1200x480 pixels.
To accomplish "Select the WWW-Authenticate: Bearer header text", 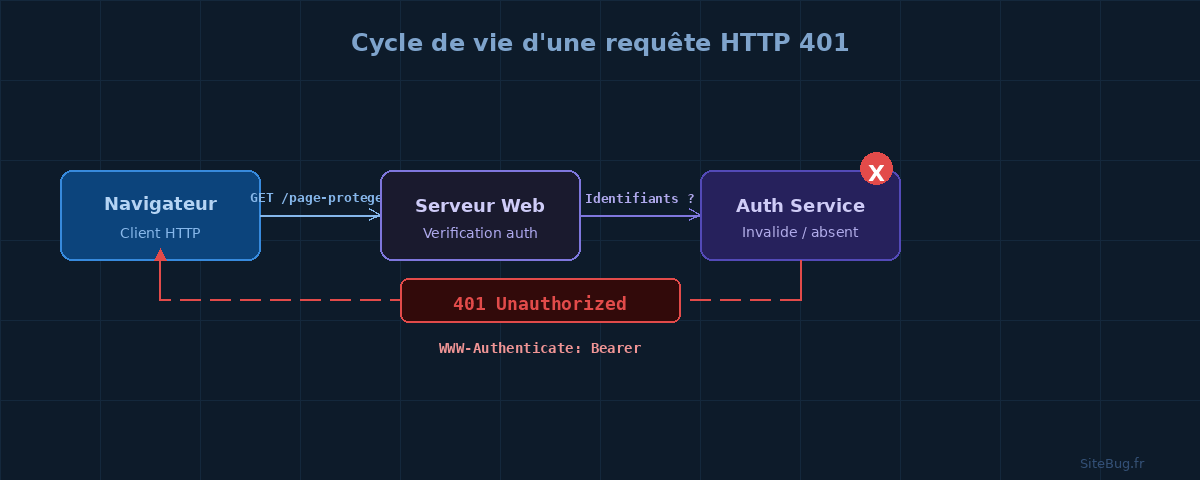I will coord(540,348).
